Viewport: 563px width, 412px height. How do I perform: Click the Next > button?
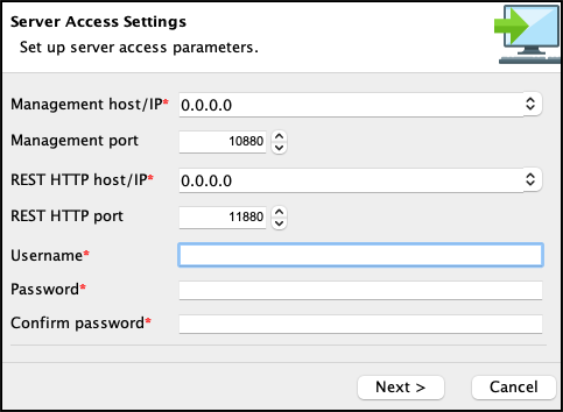point(401,387)
